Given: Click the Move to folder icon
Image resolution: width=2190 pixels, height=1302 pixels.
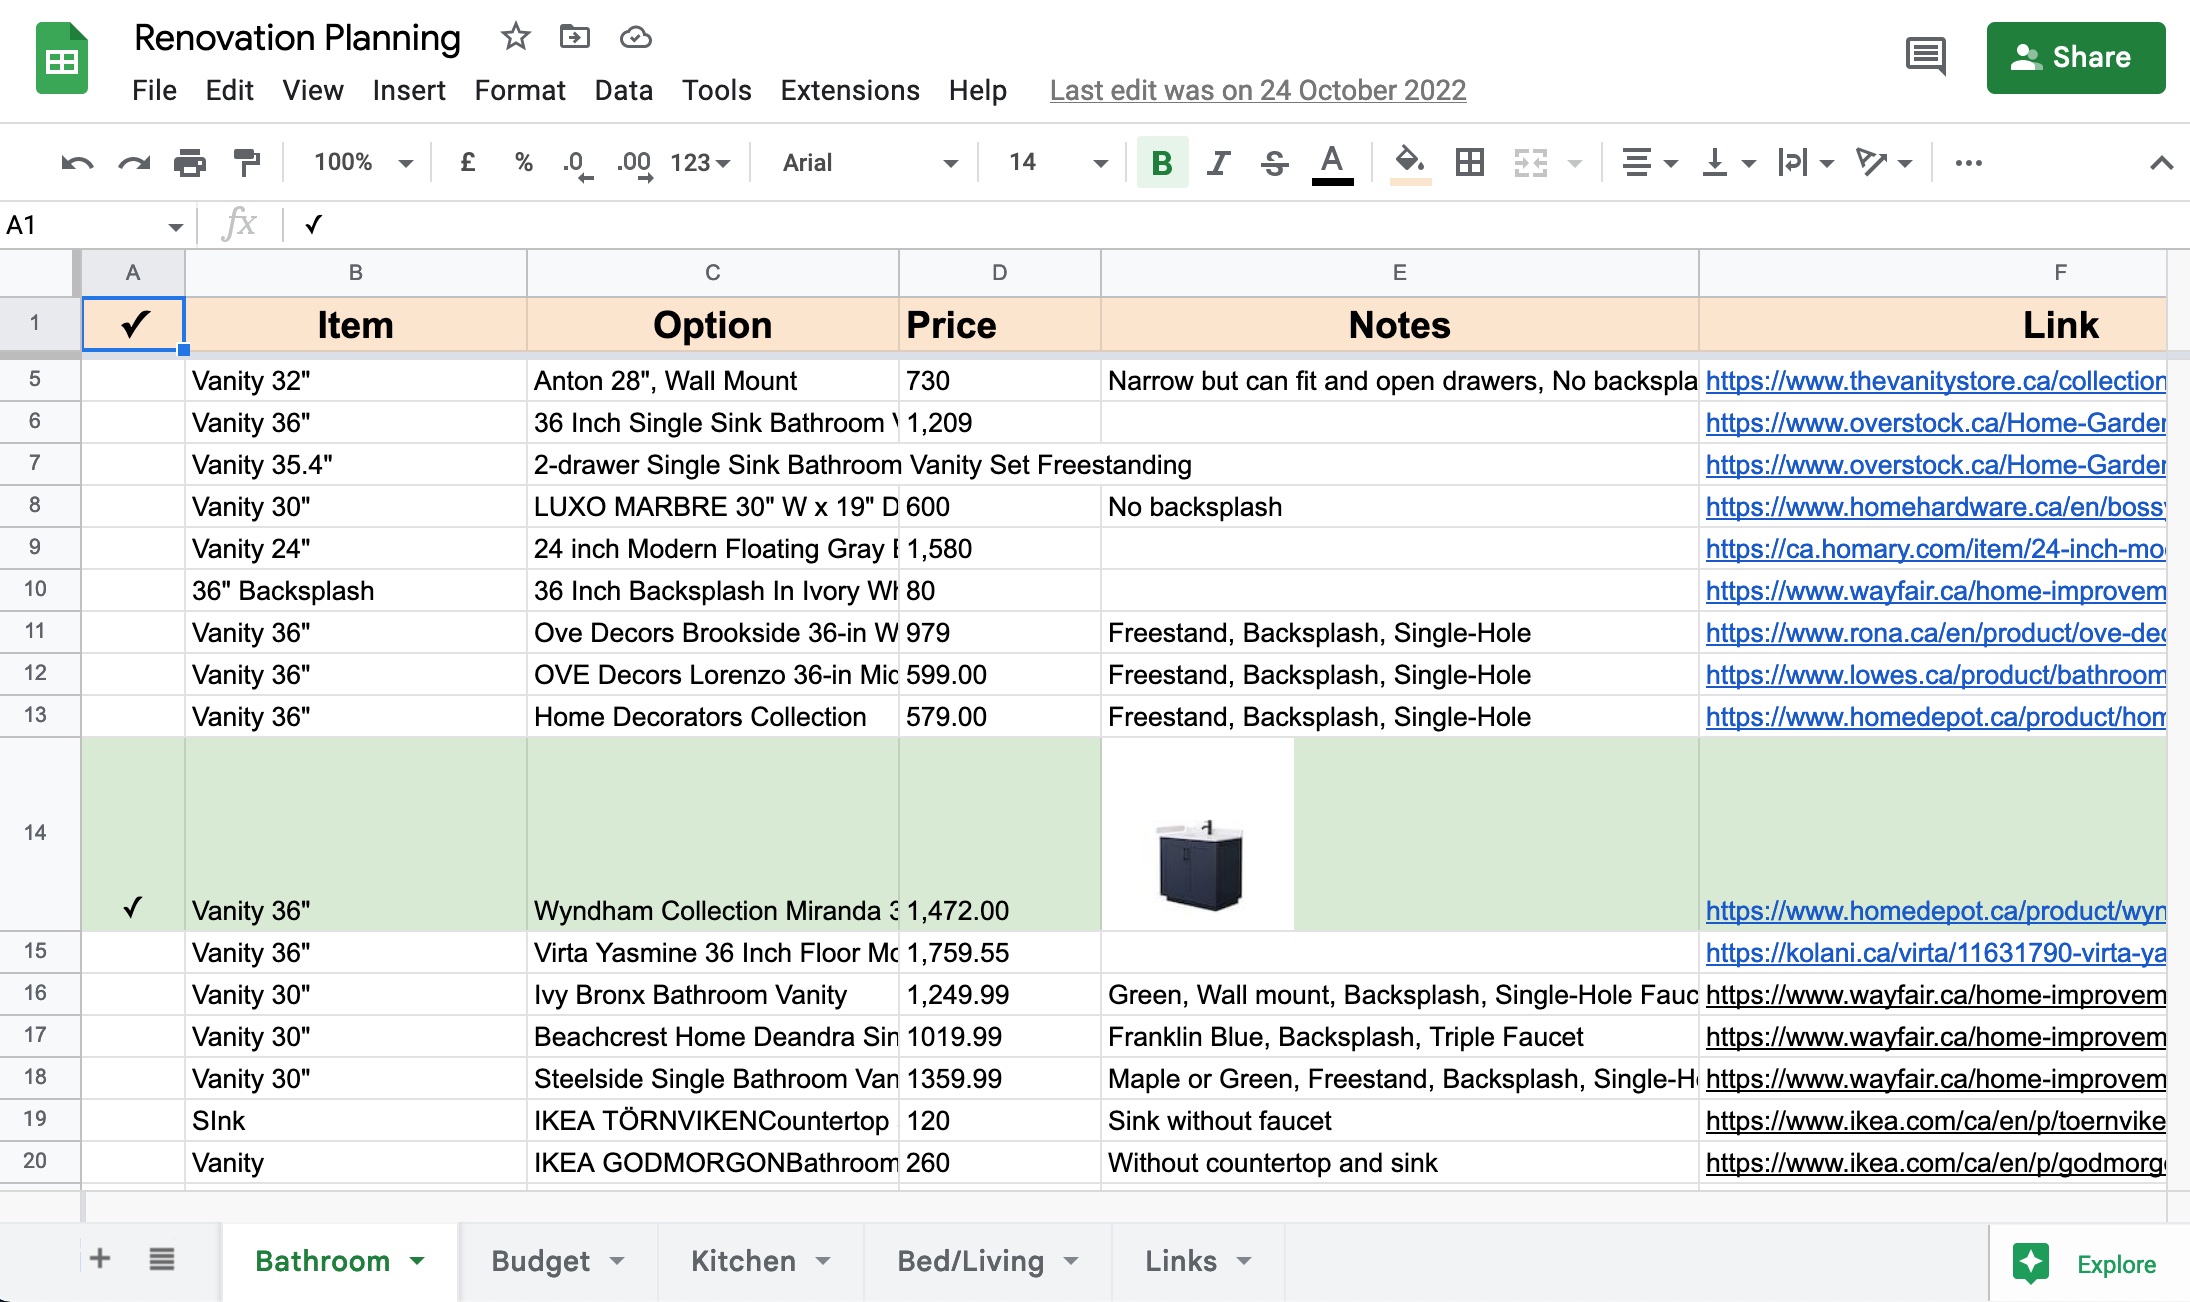Looking at the screenshot, I should (x=575, y=38).
